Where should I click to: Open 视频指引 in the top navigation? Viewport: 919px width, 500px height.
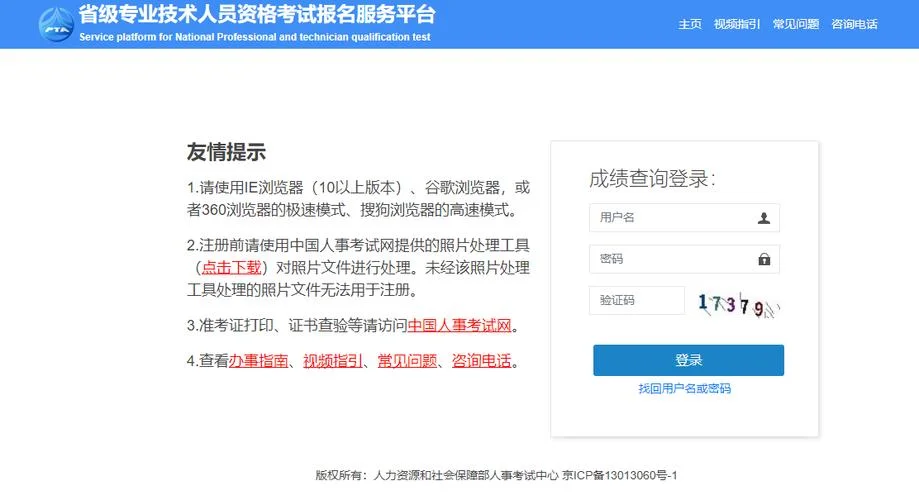click(x=737, y=24)
